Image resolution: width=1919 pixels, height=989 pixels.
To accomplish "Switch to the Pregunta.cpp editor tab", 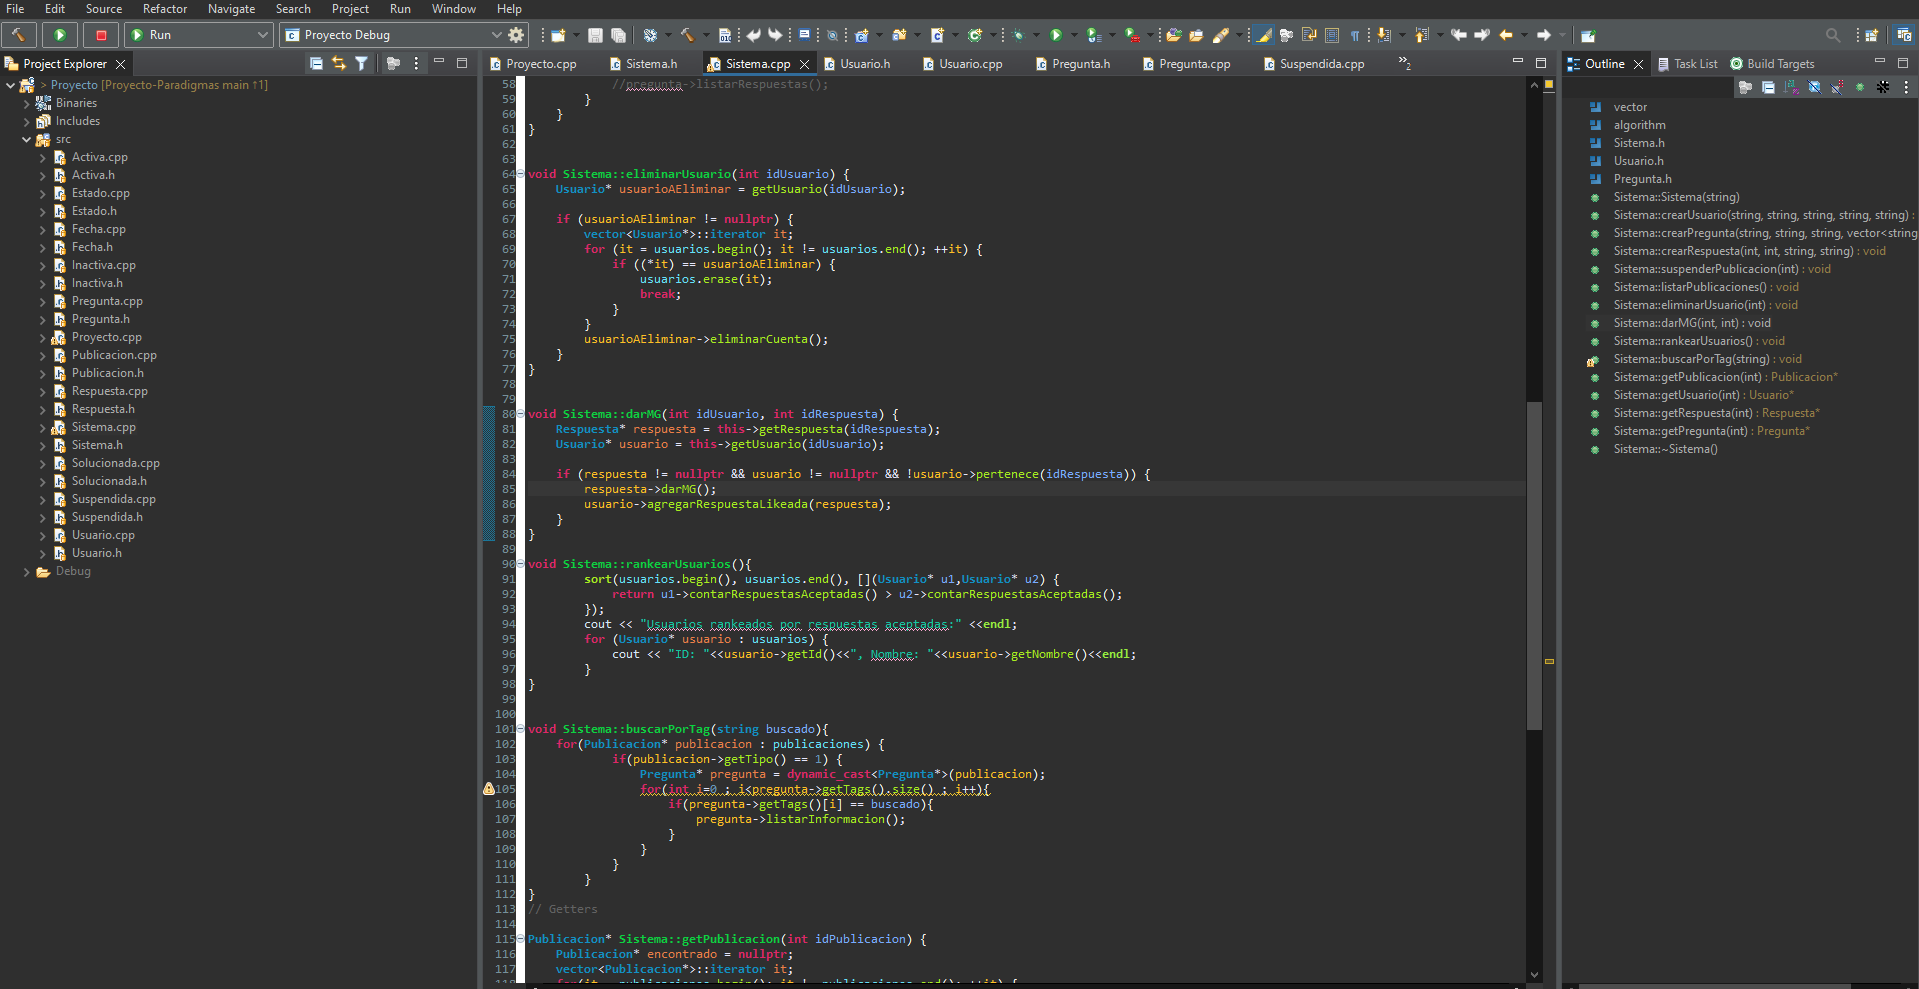I will coord(1186,64).
